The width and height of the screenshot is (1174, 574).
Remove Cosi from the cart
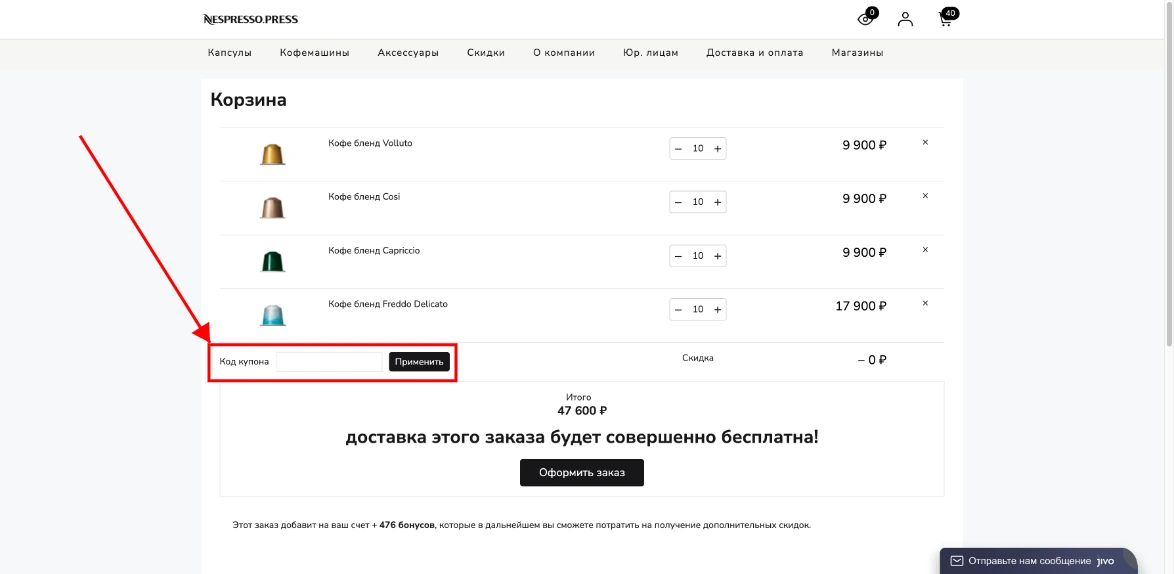pos(925,196)
